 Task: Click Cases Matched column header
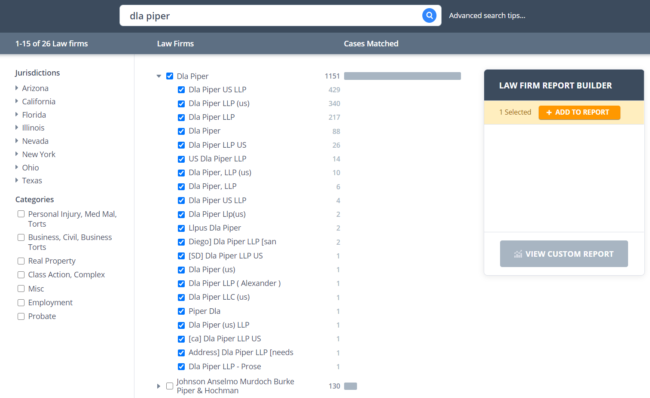click(x=371, y=44)
